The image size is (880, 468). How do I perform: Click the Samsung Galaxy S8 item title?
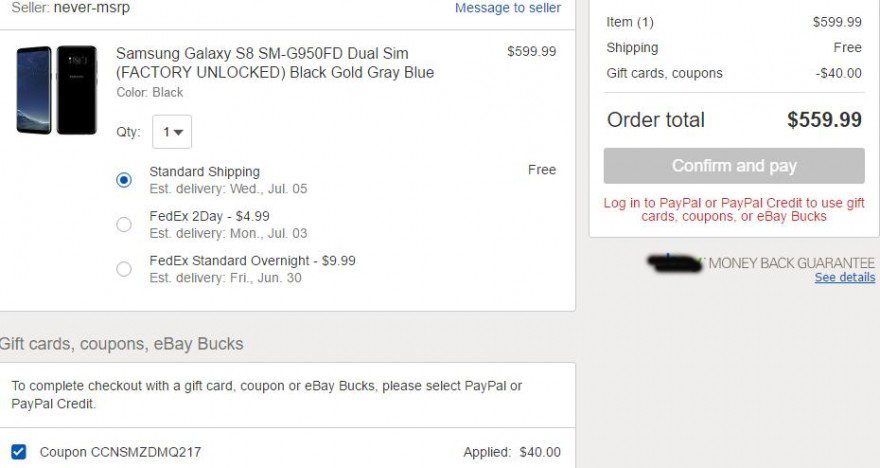click(275, 62)
